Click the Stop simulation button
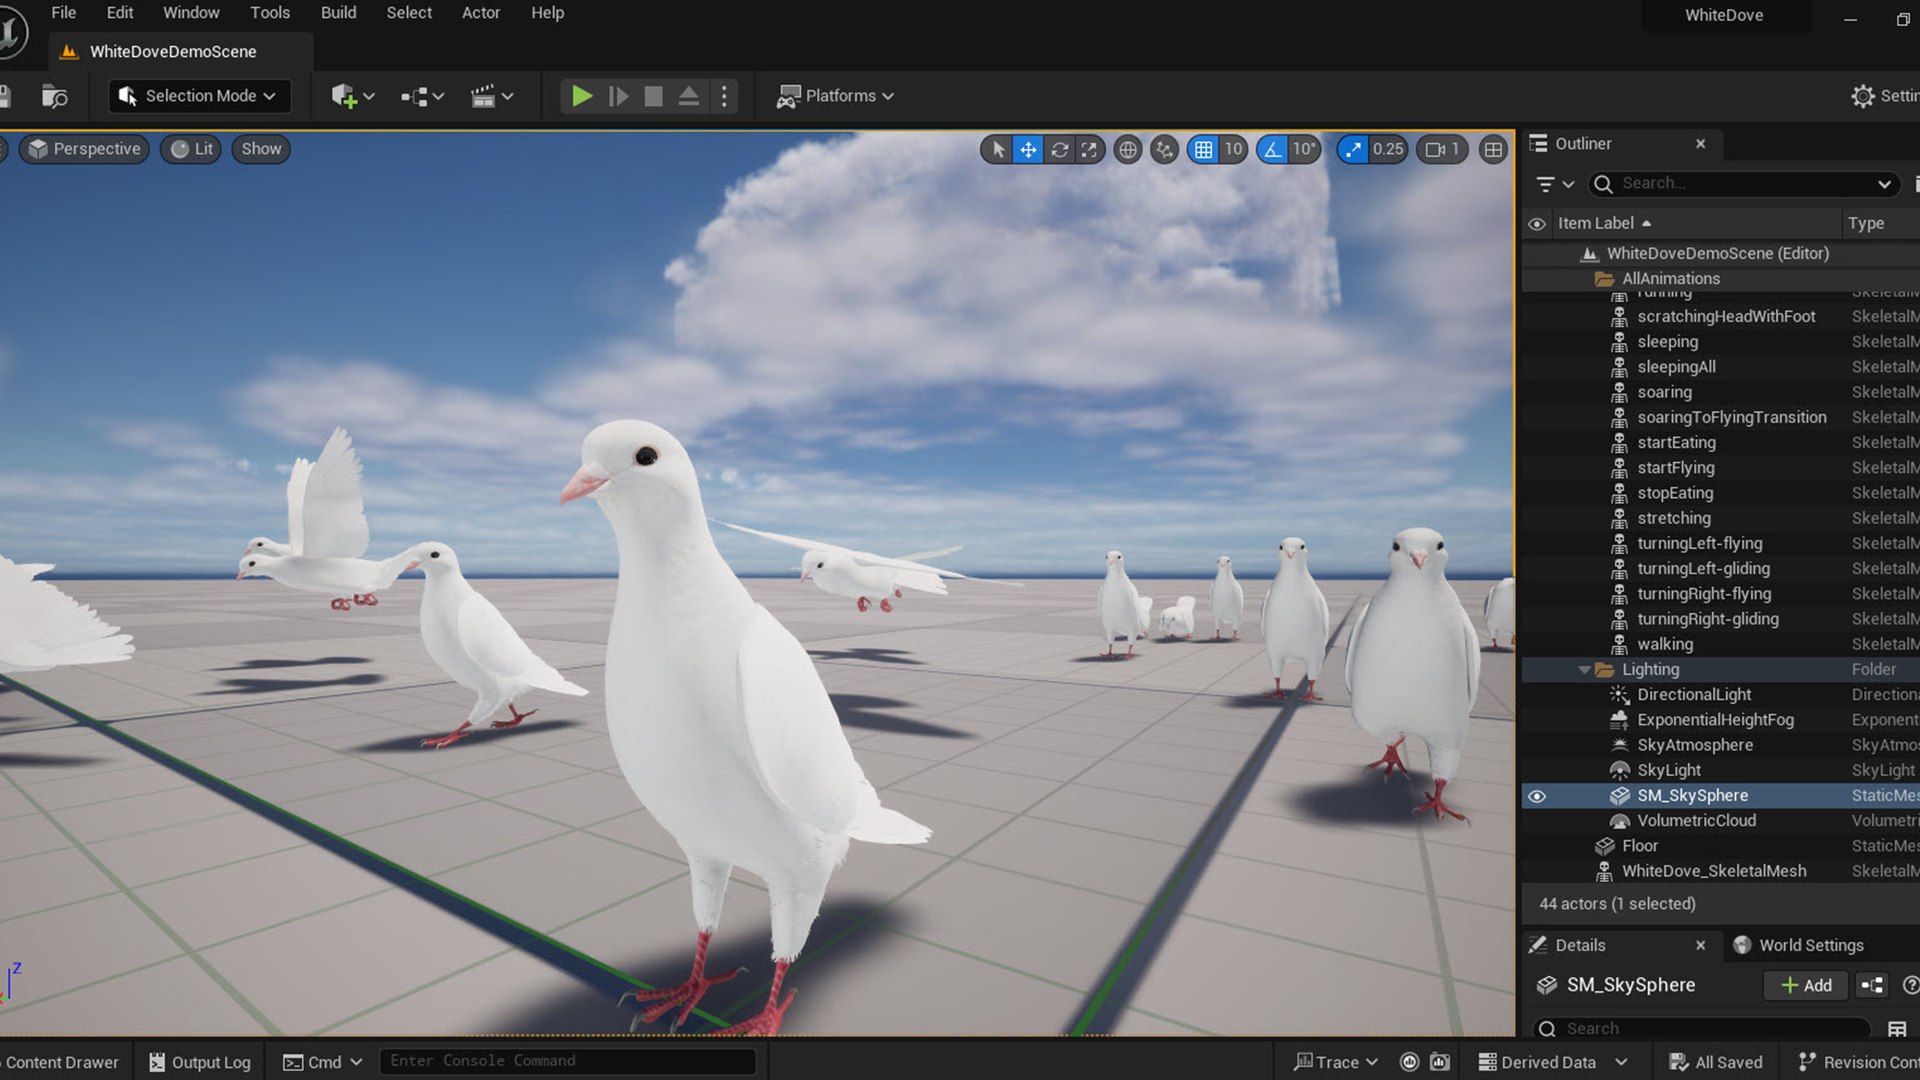The image size is (1920, 1080). tap(653, 96)
